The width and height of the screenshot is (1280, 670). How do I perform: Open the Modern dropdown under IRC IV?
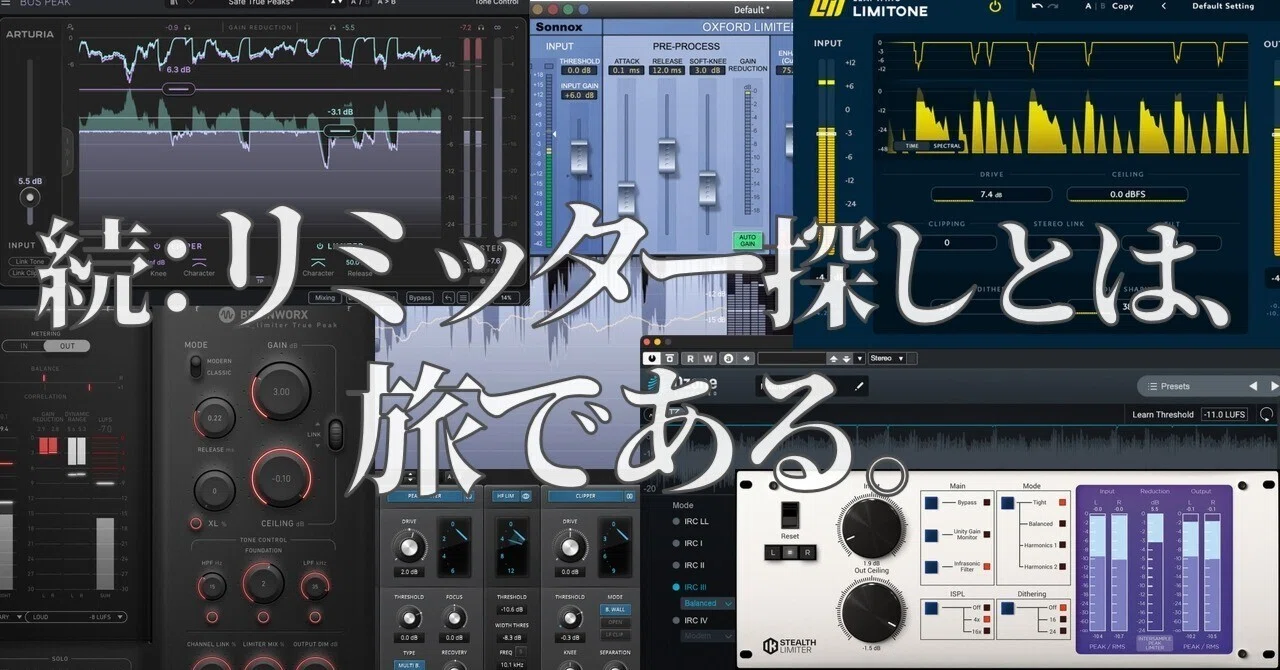[707, 636]
